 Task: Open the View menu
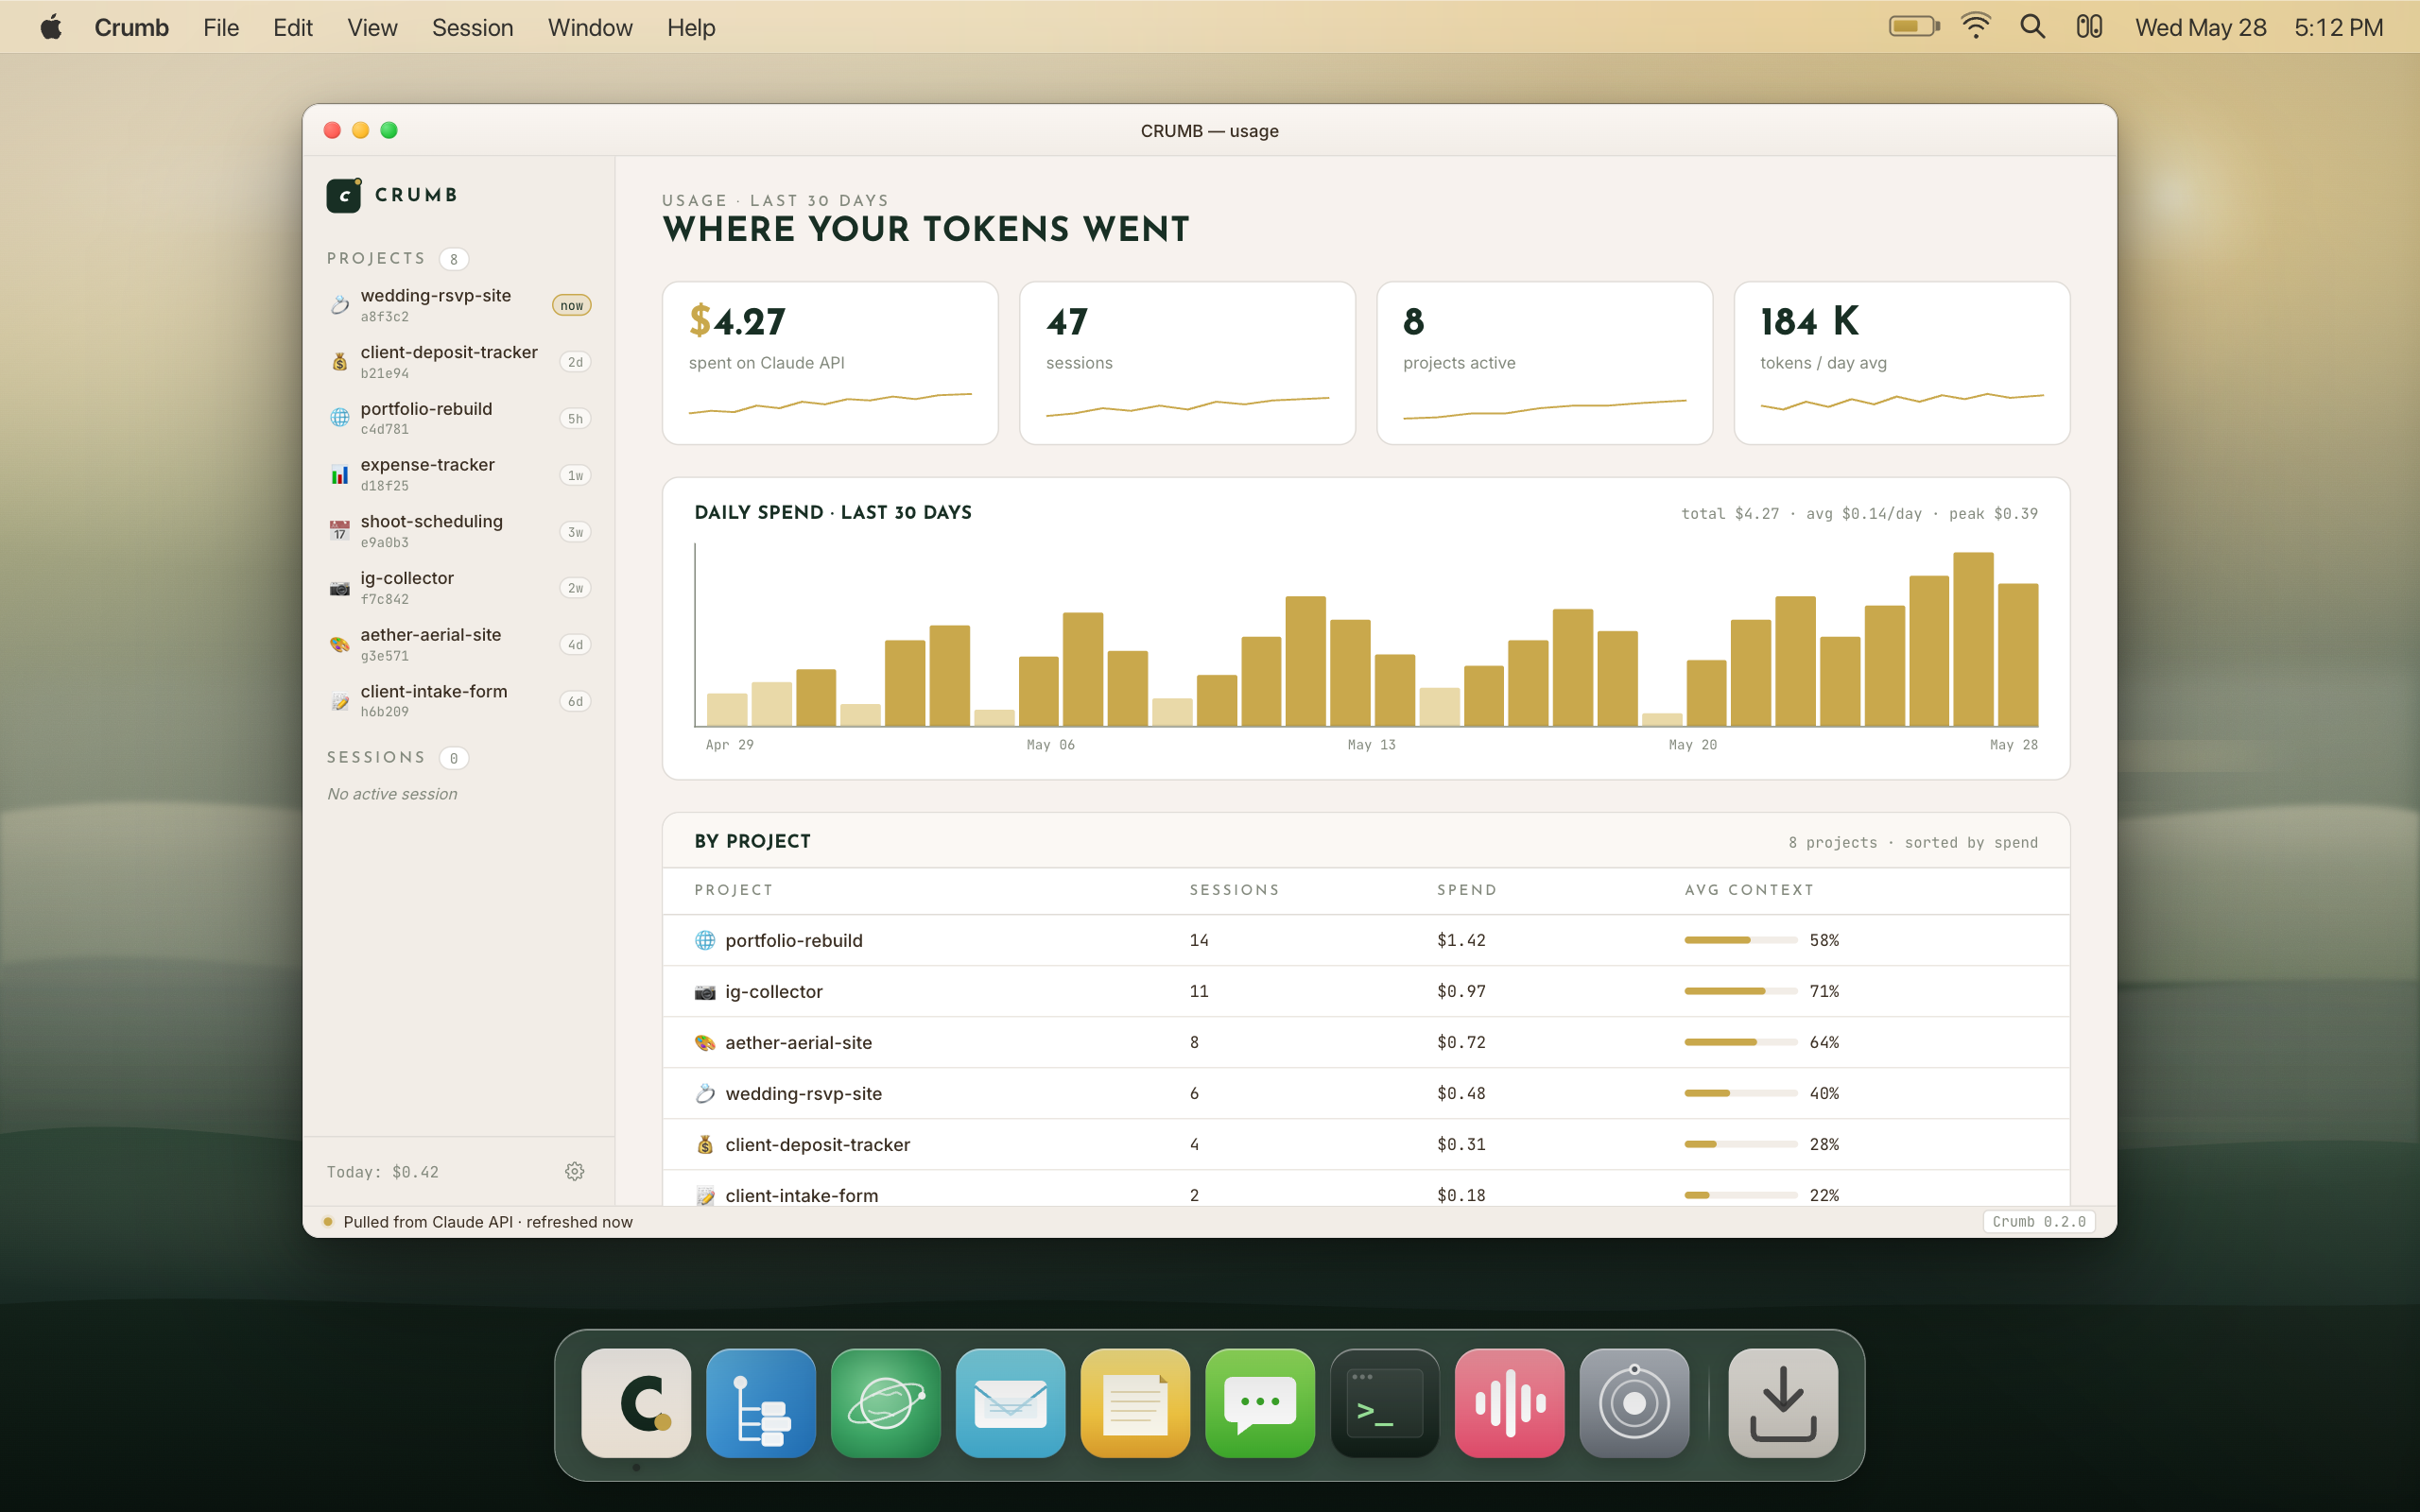(372, 27)
